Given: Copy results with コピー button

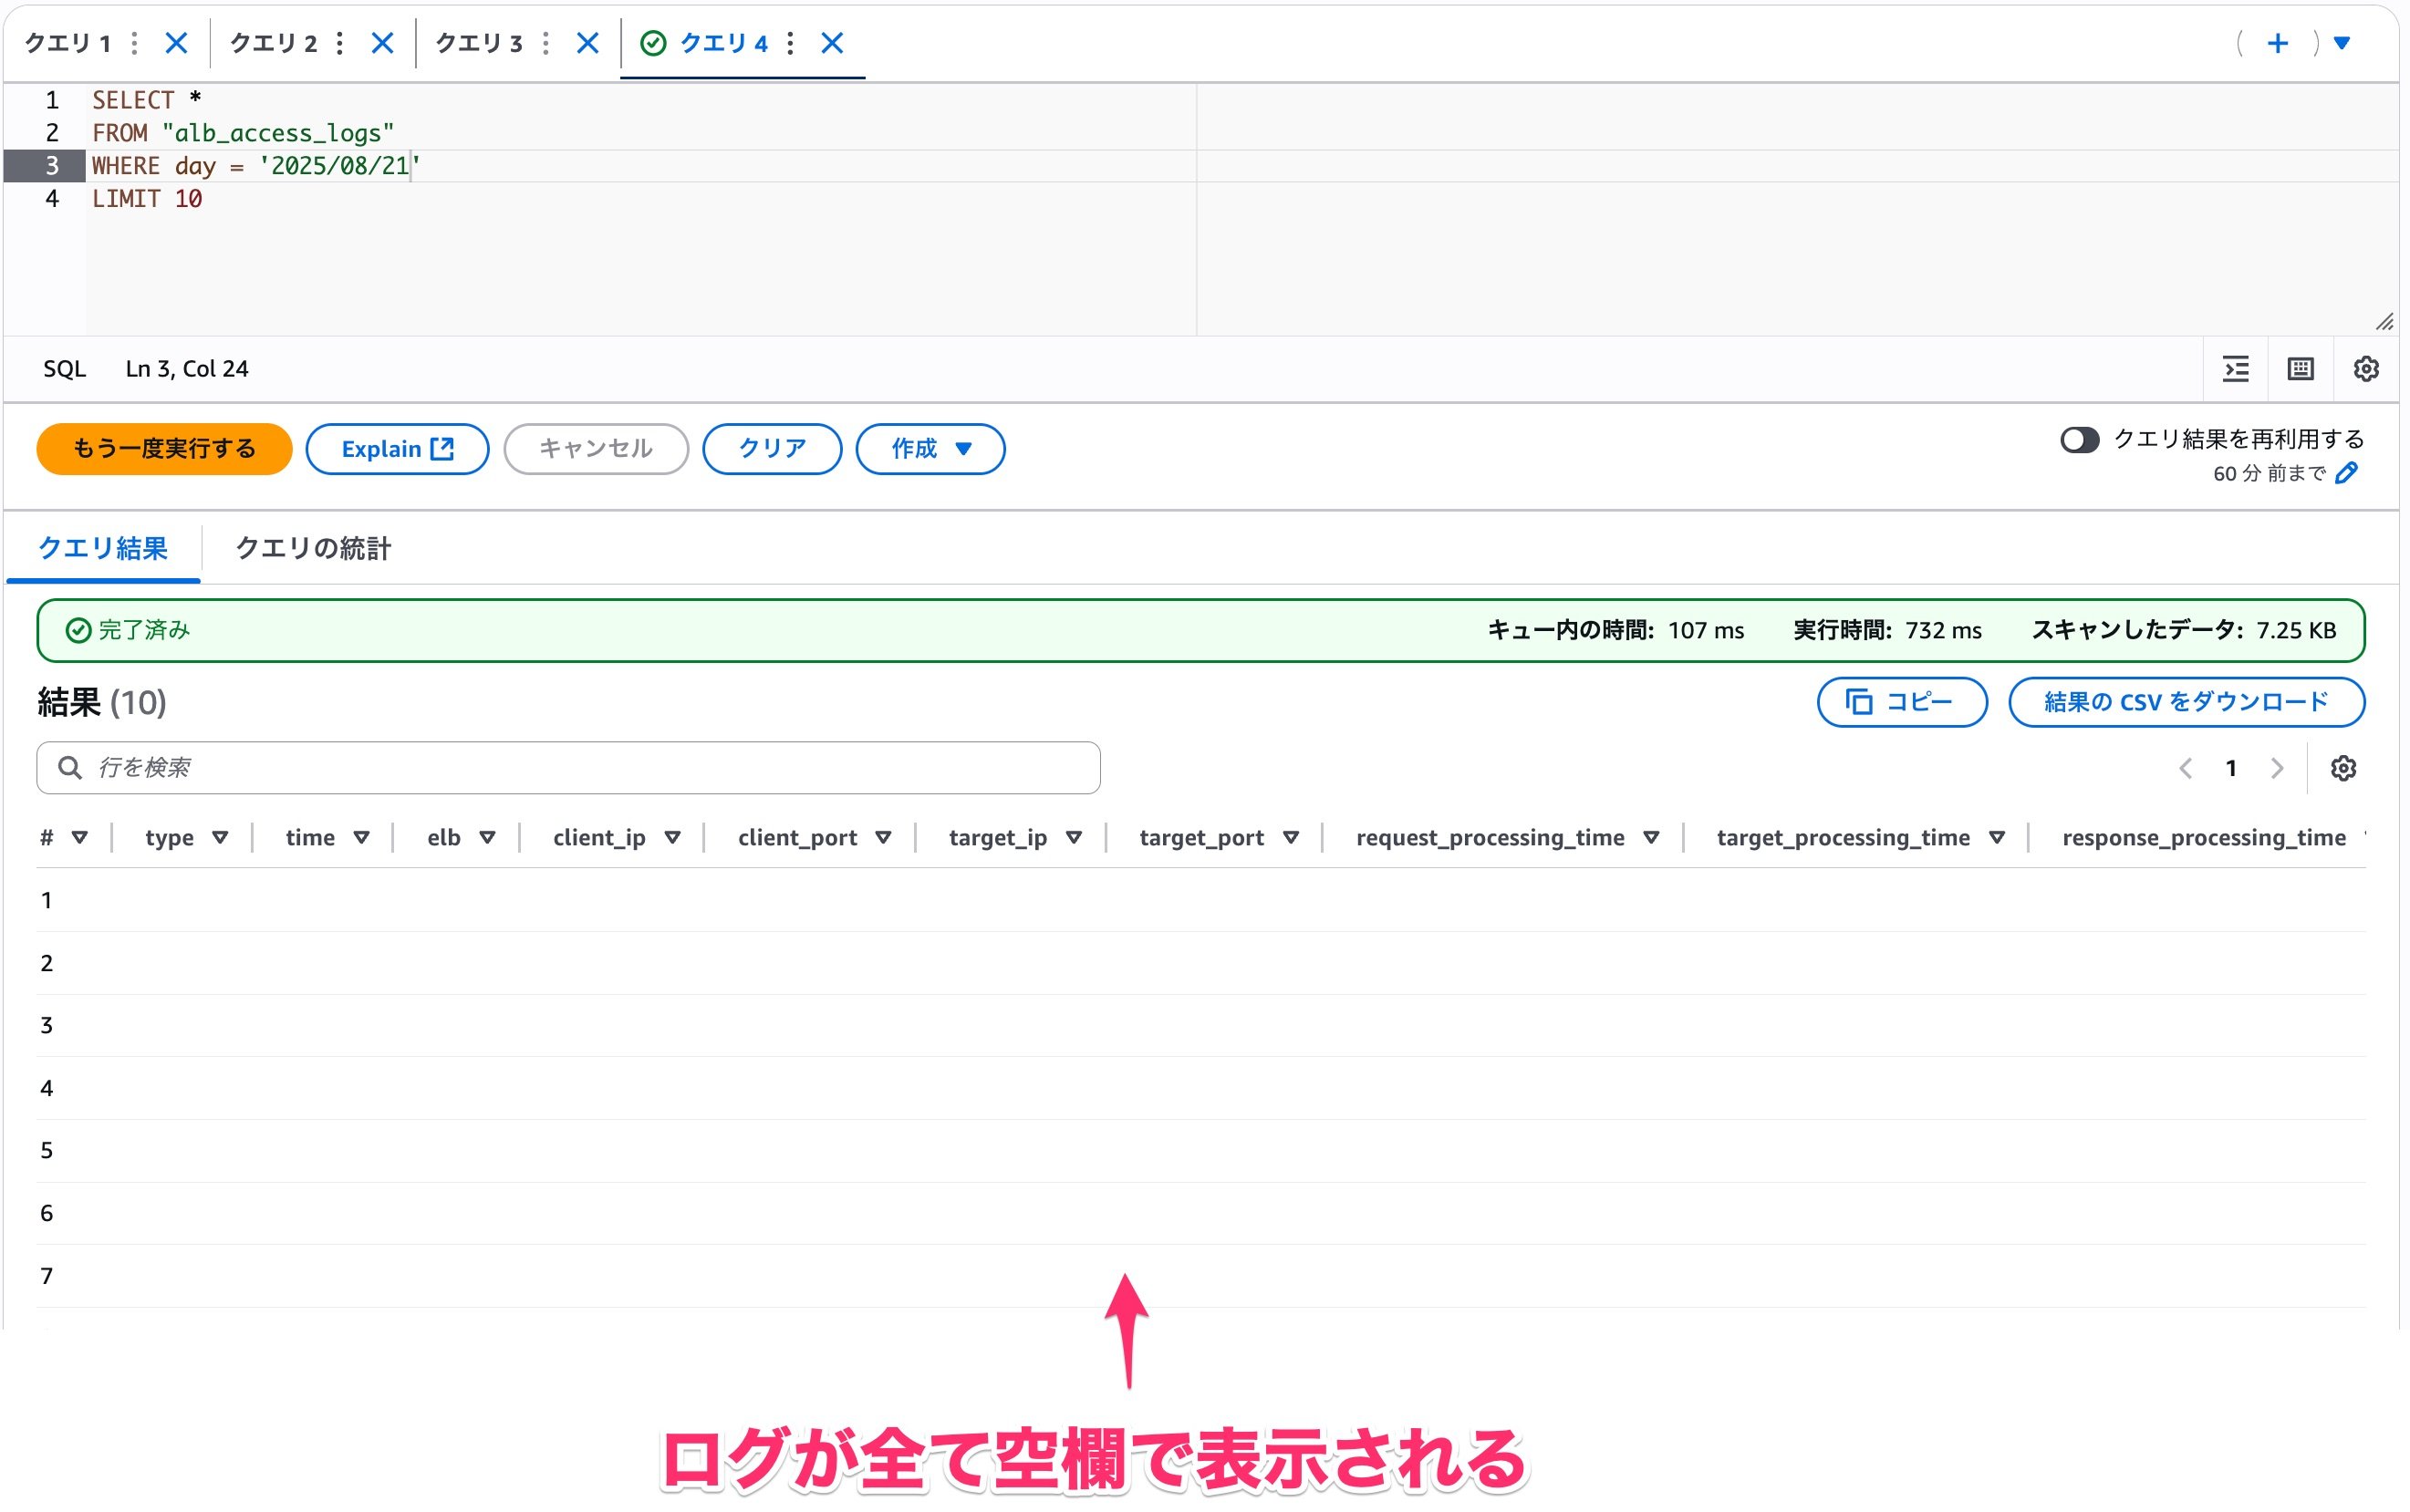Looking at the screenshot, I should coord(1901,702).
